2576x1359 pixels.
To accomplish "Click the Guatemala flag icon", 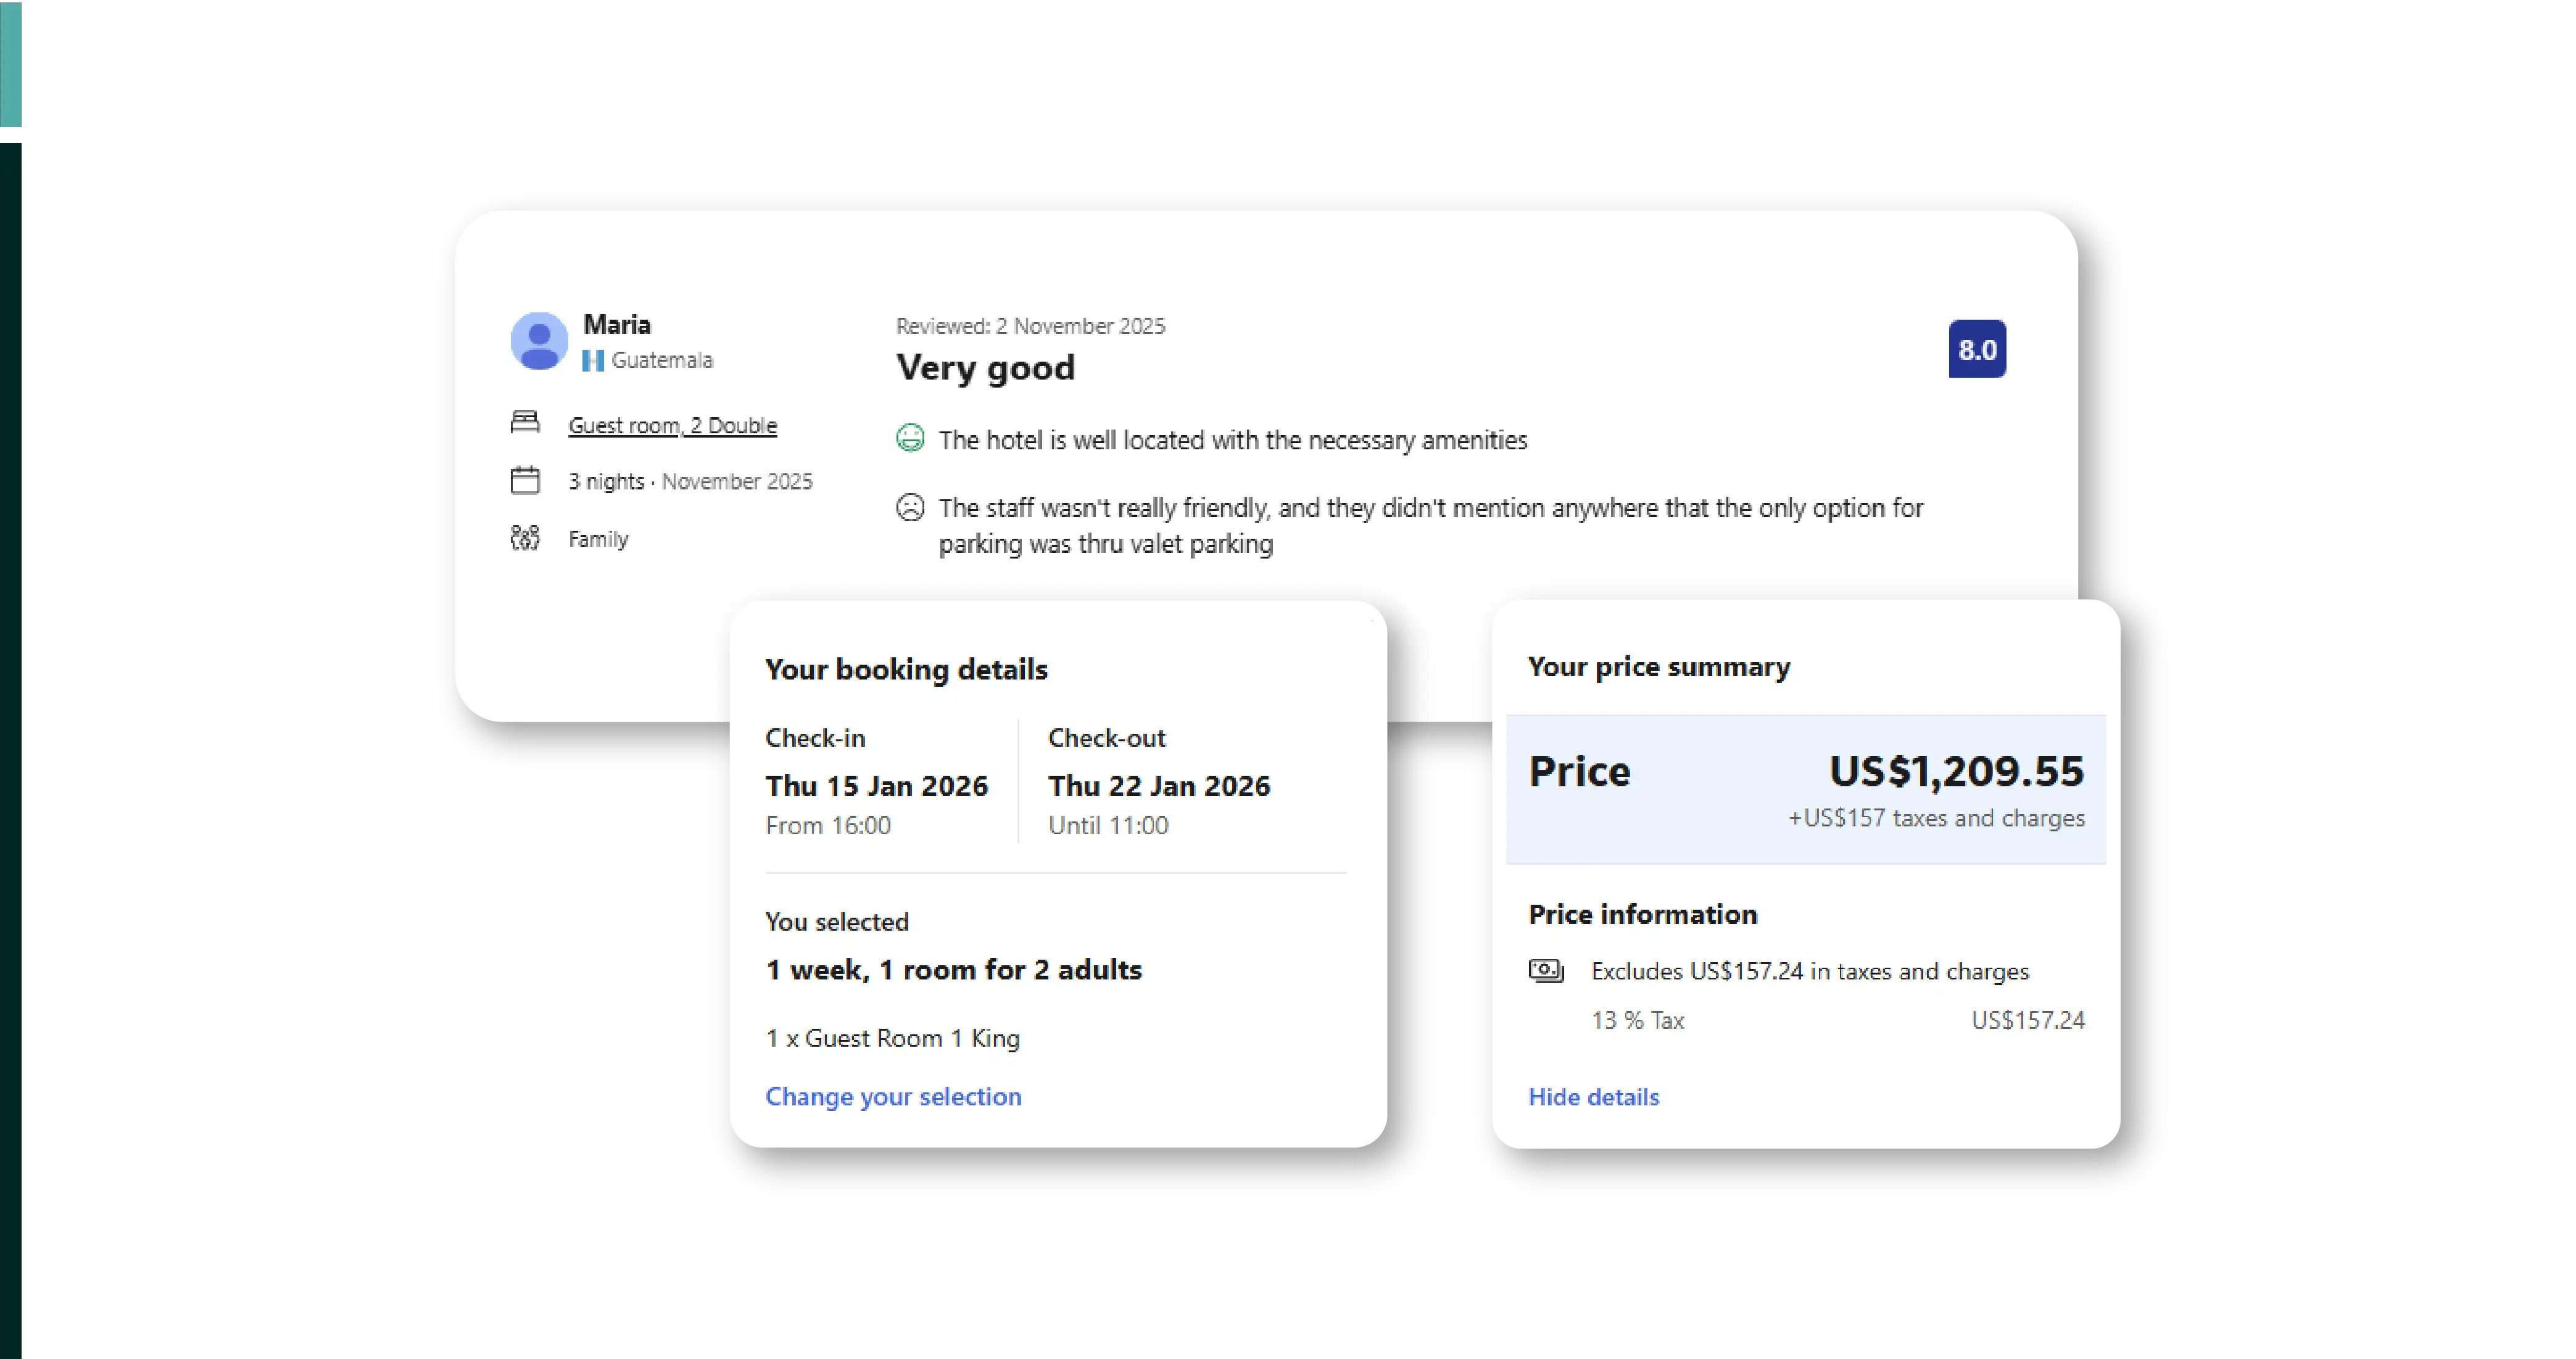I will (593, 360).
